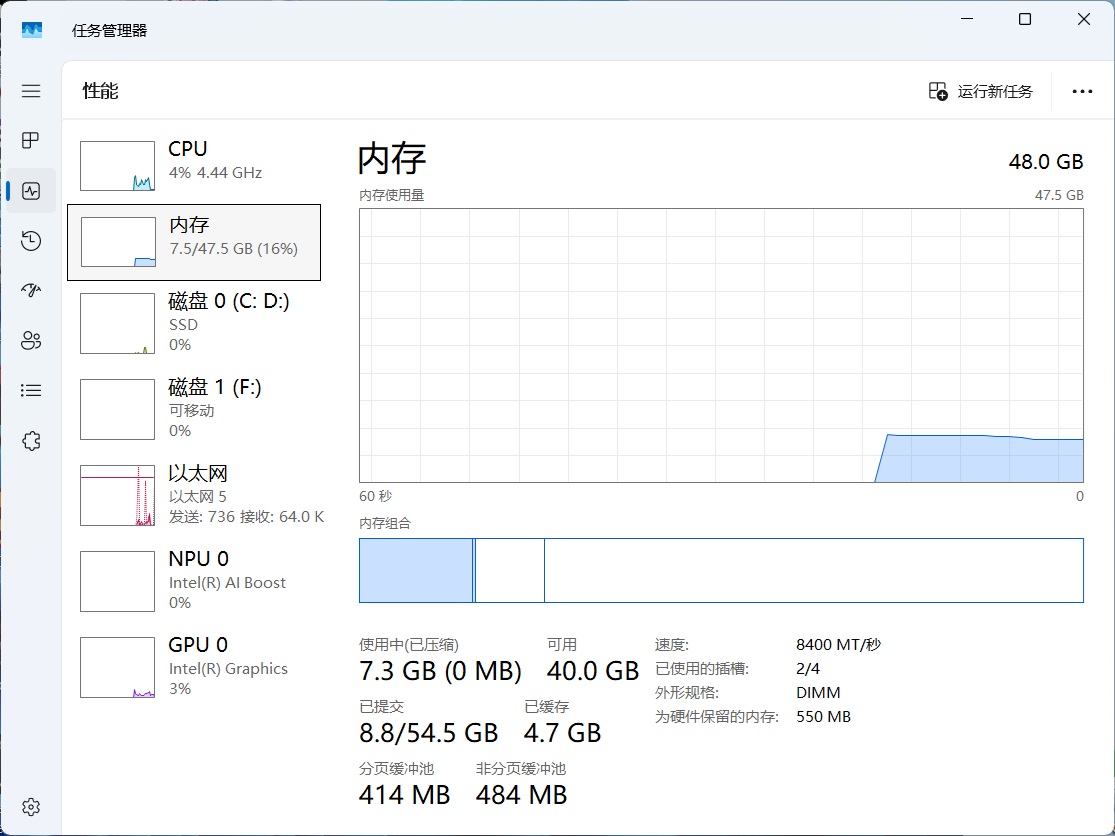Select GPU 0 performance entry
This screenshot has height=836, width=1115.
tap(194, 668)
